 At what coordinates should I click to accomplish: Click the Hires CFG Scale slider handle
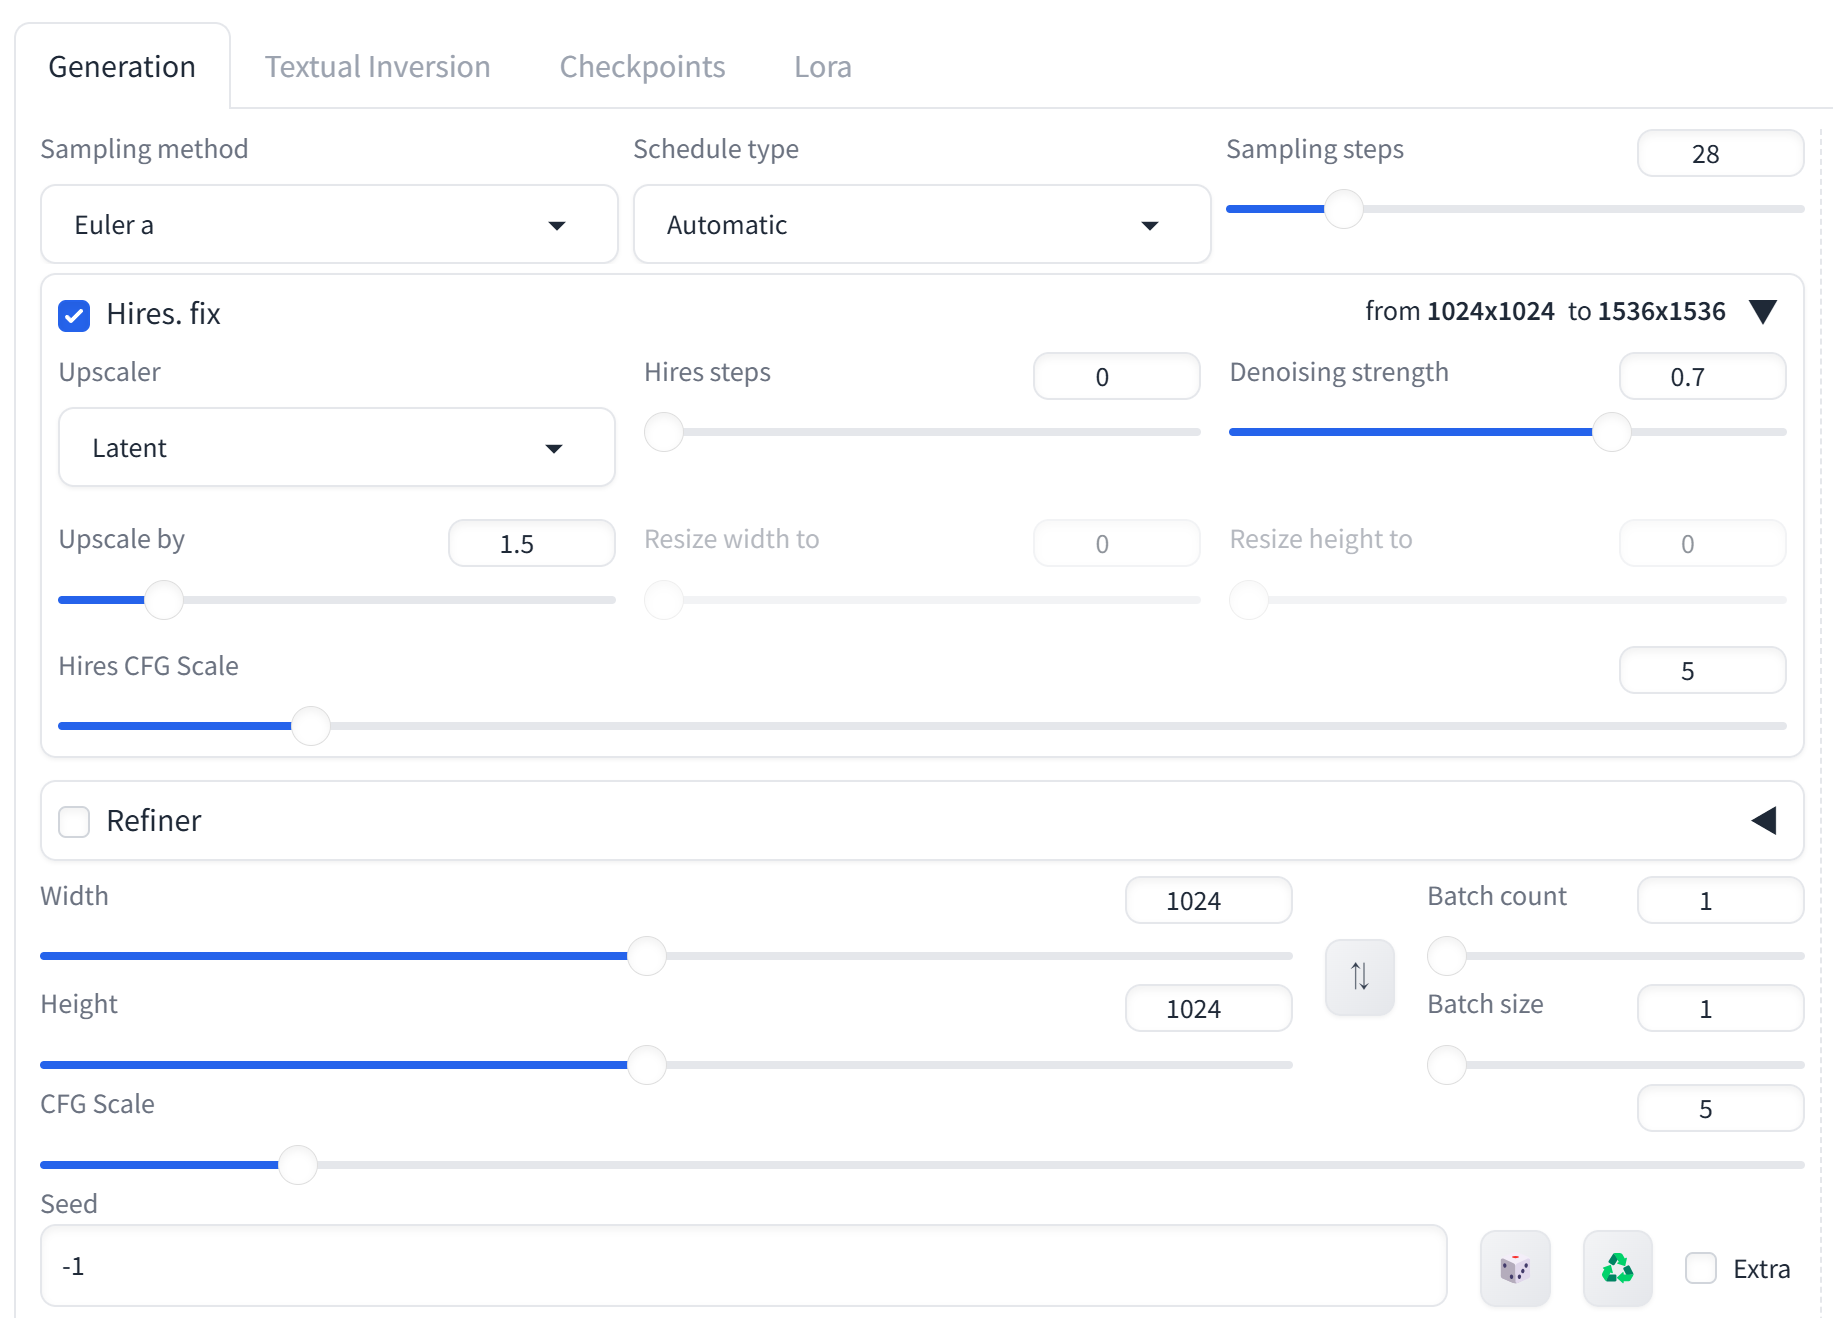point(311,726)
